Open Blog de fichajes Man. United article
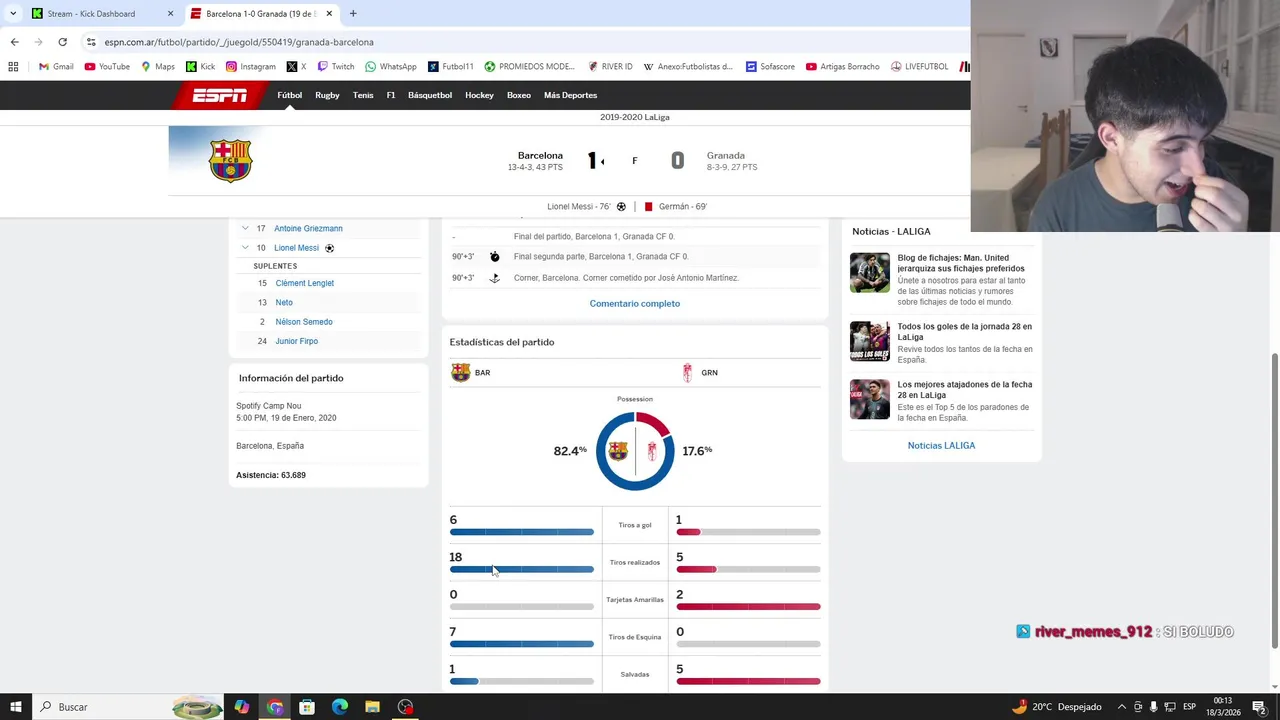This screenshot has height=720, width=1280. tap(961, 263)
